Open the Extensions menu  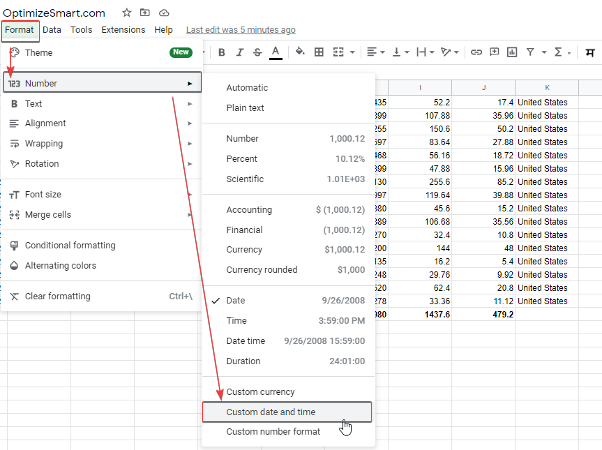[123, 30]
